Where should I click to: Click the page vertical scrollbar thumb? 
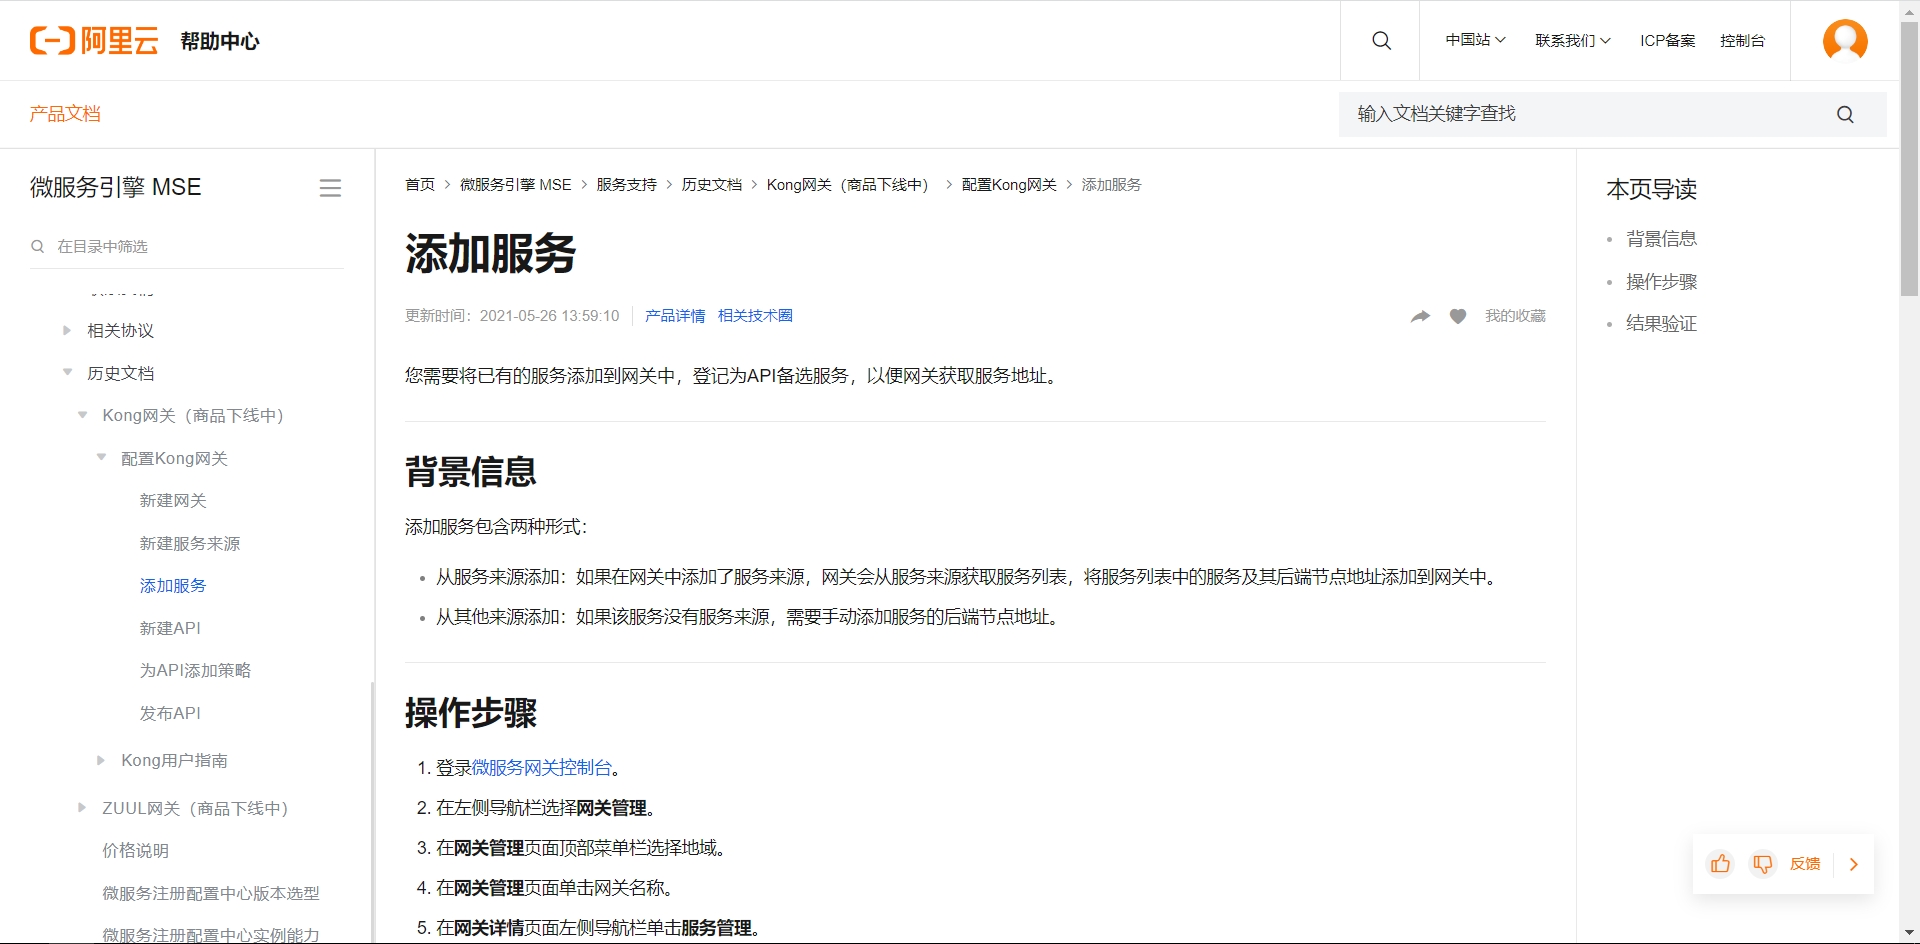pyautogui.click(x=1909, y=160)
